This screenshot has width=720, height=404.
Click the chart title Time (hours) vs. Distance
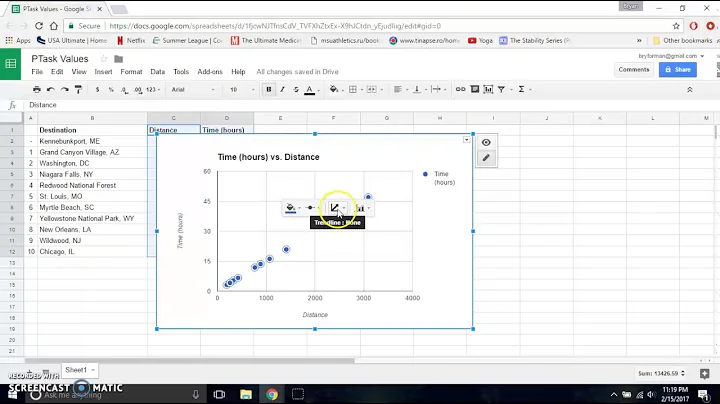click(269, 157)
